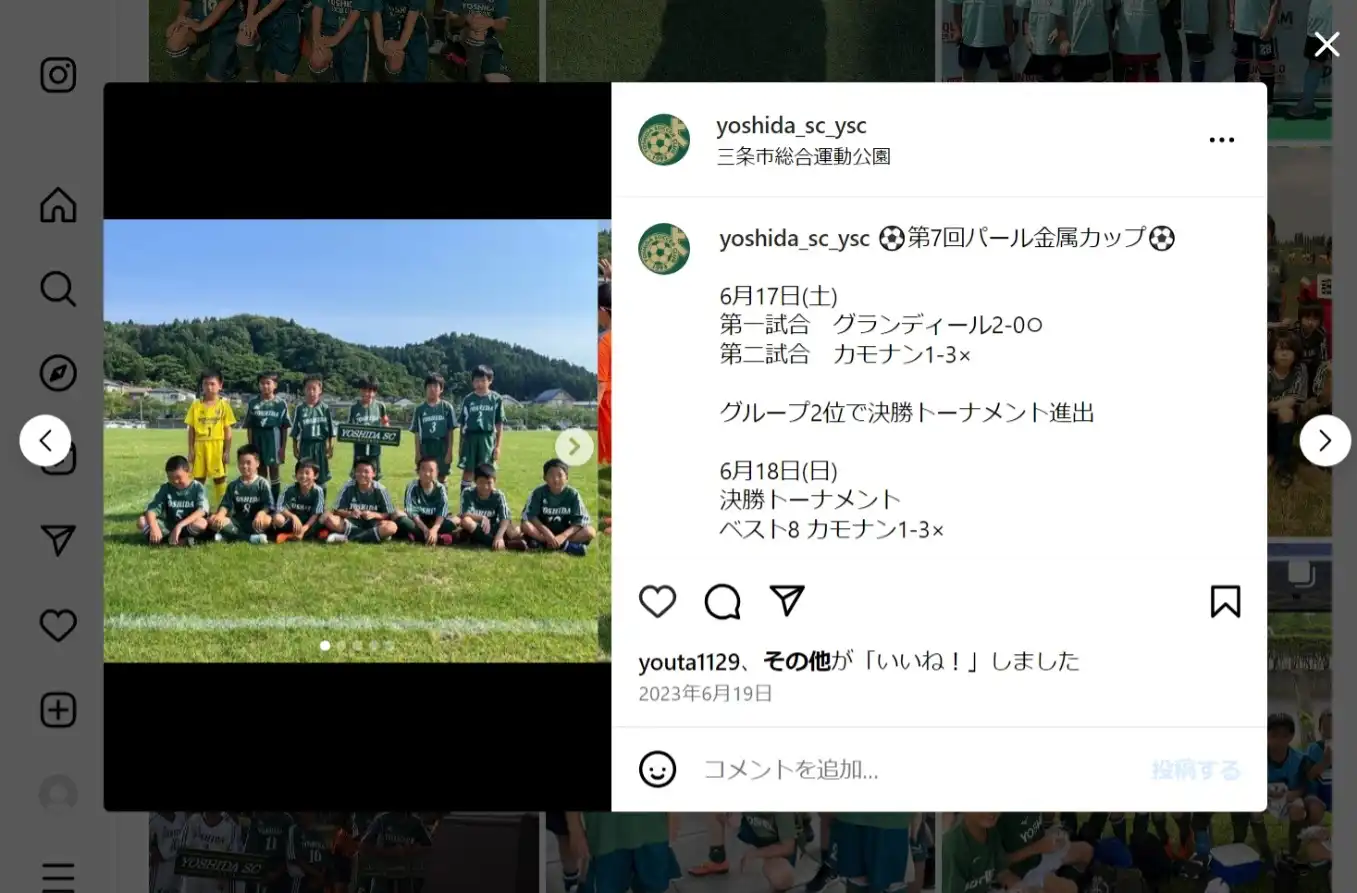Open the profile avatar in sidebar
This screenshot has width=1357, height=893.
pyautogui.click(x=58, y=794)
